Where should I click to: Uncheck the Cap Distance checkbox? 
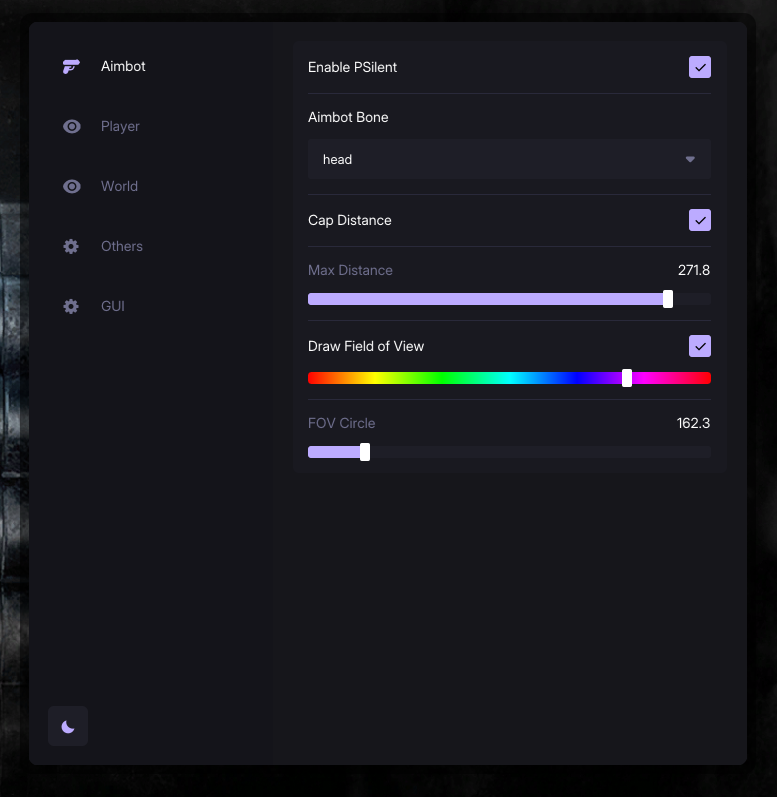click(700, 220)
